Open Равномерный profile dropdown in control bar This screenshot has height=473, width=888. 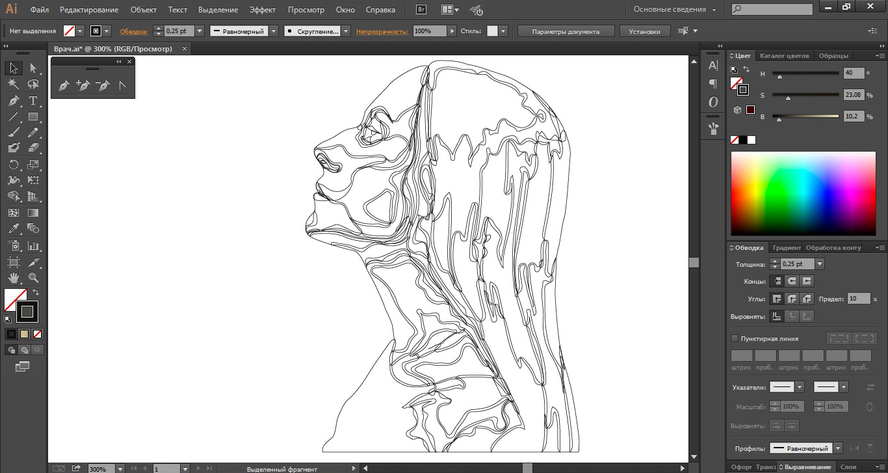point(274,31)
